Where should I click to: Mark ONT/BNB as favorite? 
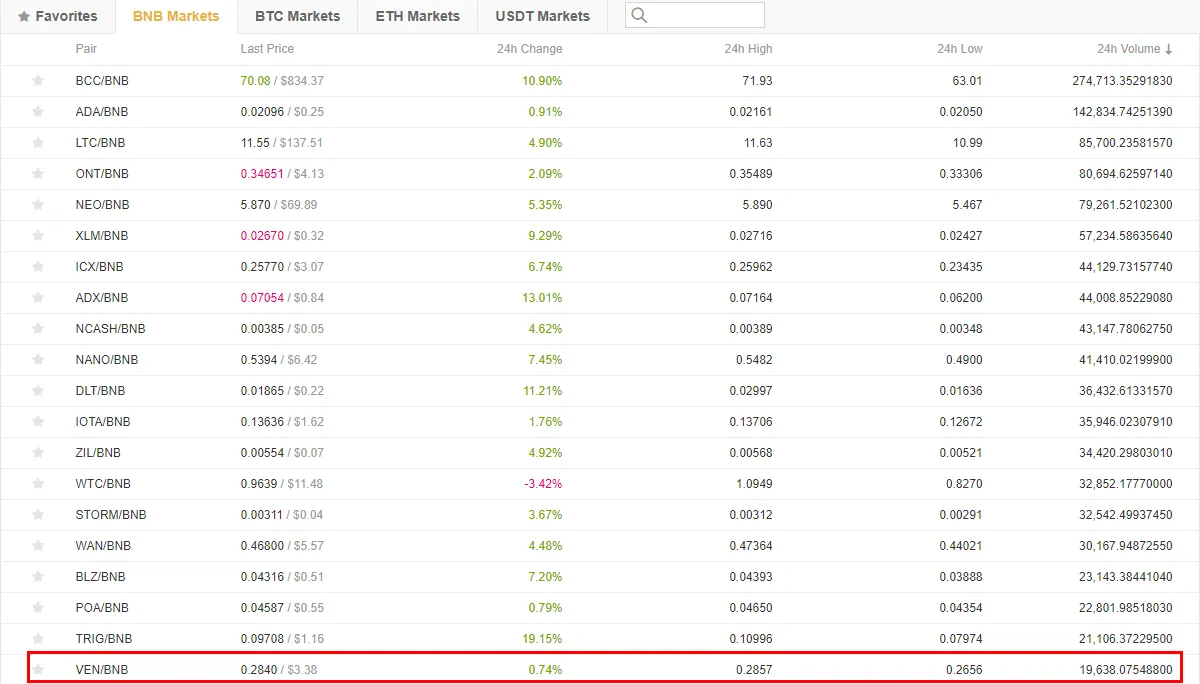[x=38, y=174]
